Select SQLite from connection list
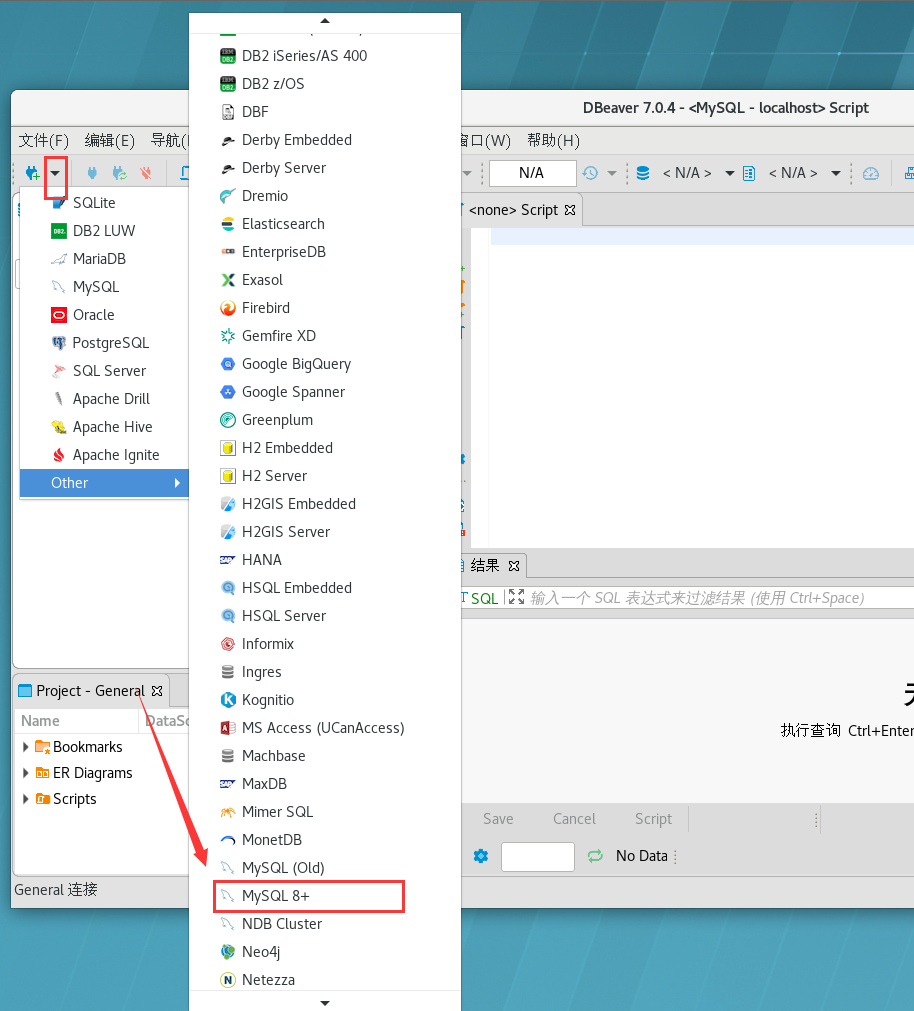This screenshot has width=914, height=1011. point(104,202)
